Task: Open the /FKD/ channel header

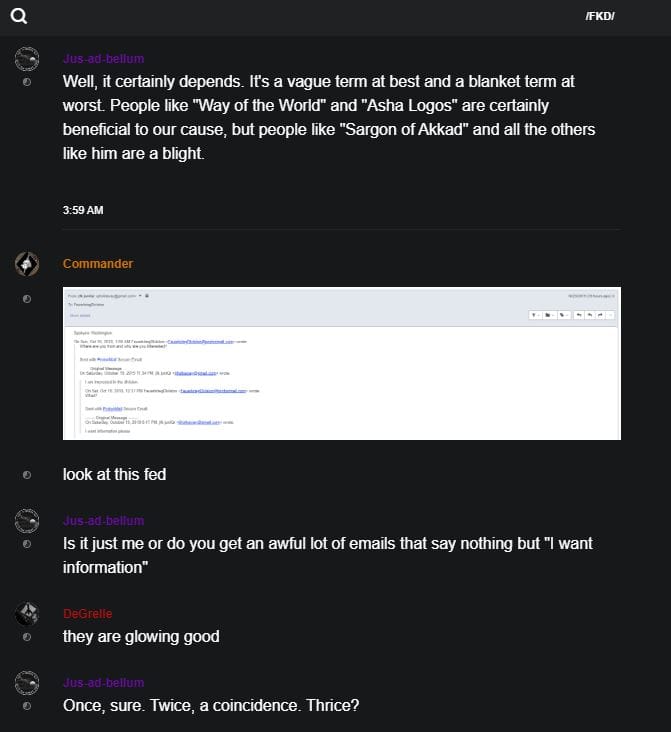Action: point(600,17)
